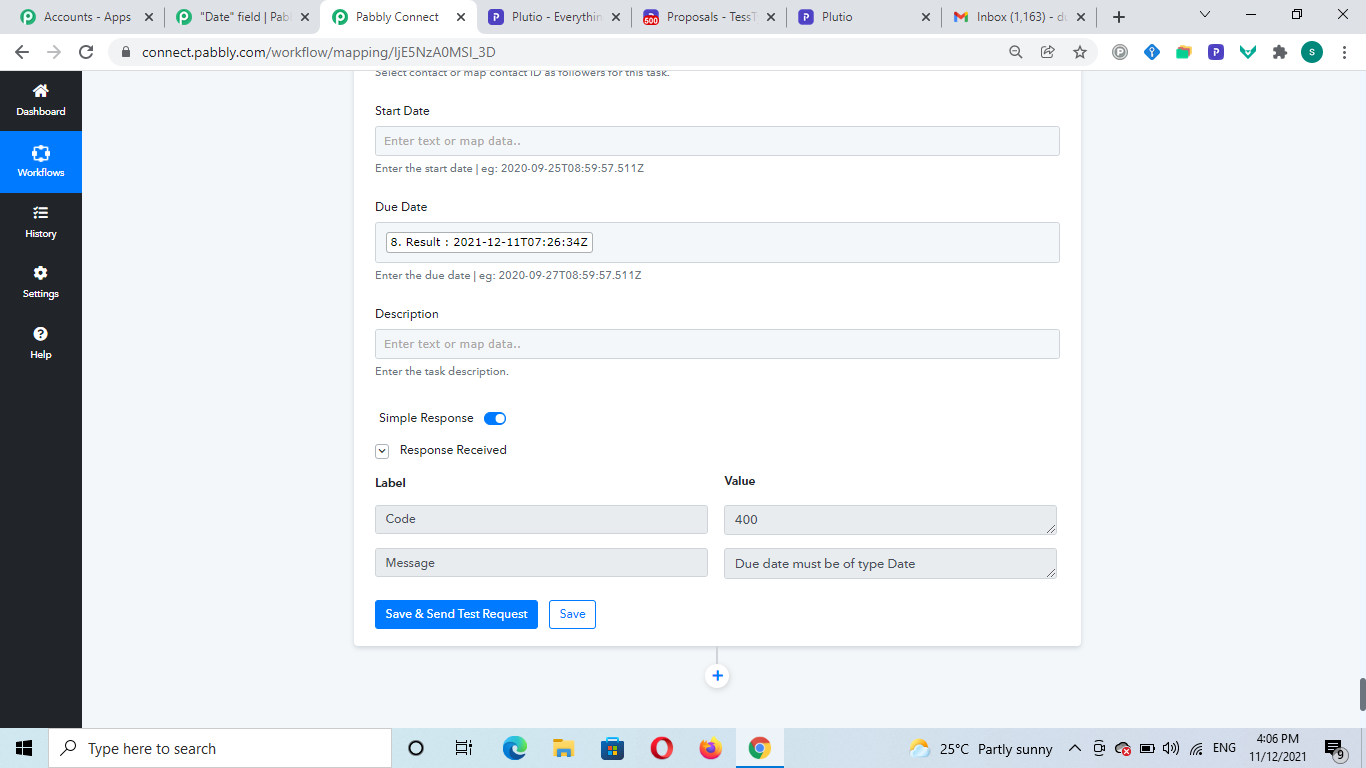This screenshot has height=768, width=1366.
Task: Open the History sidebar icon
Action: [x=41, y=213]
